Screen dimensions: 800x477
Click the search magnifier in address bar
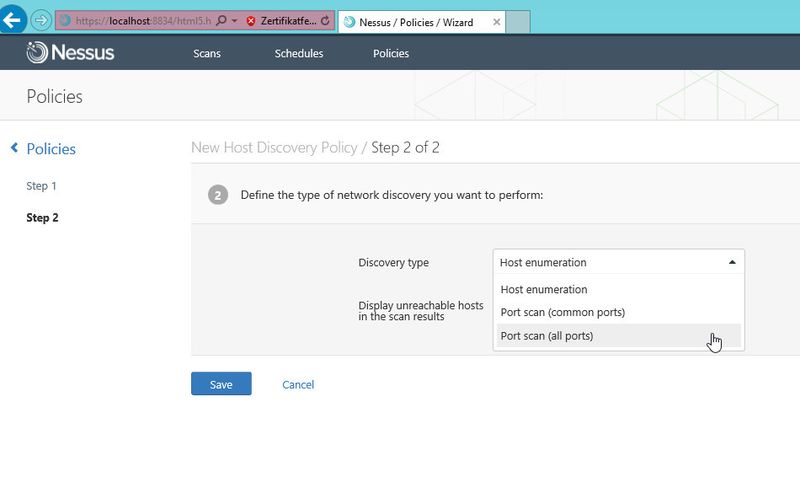pos(221,20)
